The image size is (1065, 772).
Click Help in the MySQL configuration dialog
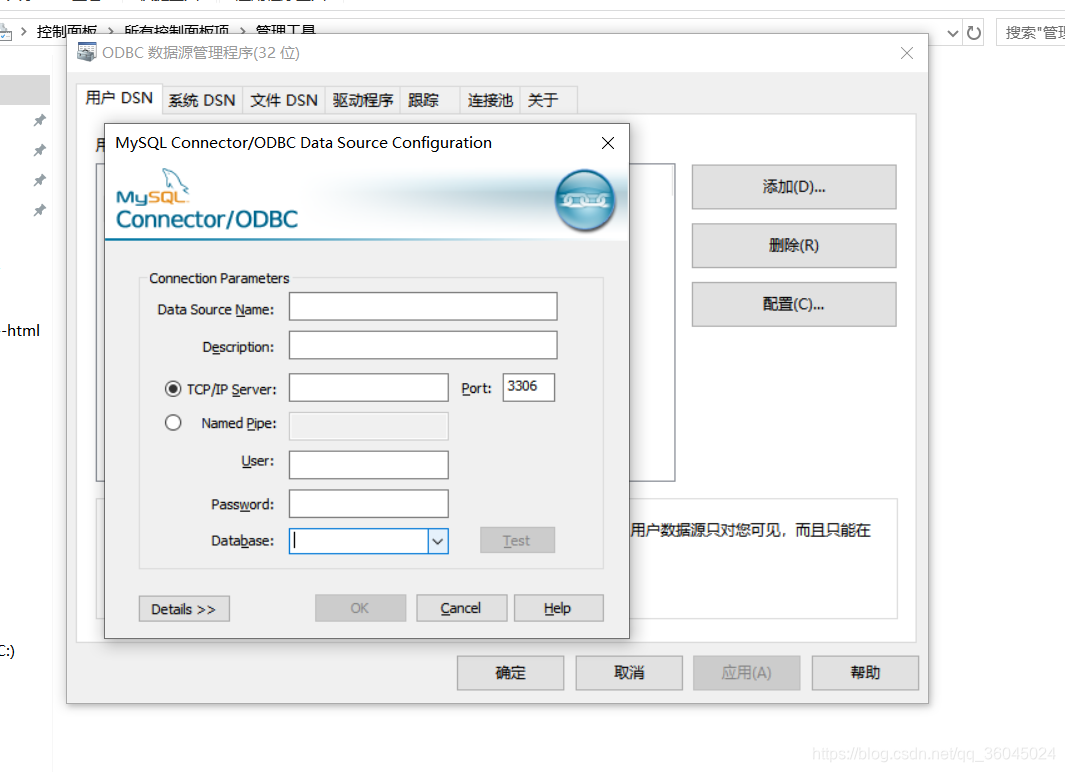pyautogui.click(x=558, y=608)
